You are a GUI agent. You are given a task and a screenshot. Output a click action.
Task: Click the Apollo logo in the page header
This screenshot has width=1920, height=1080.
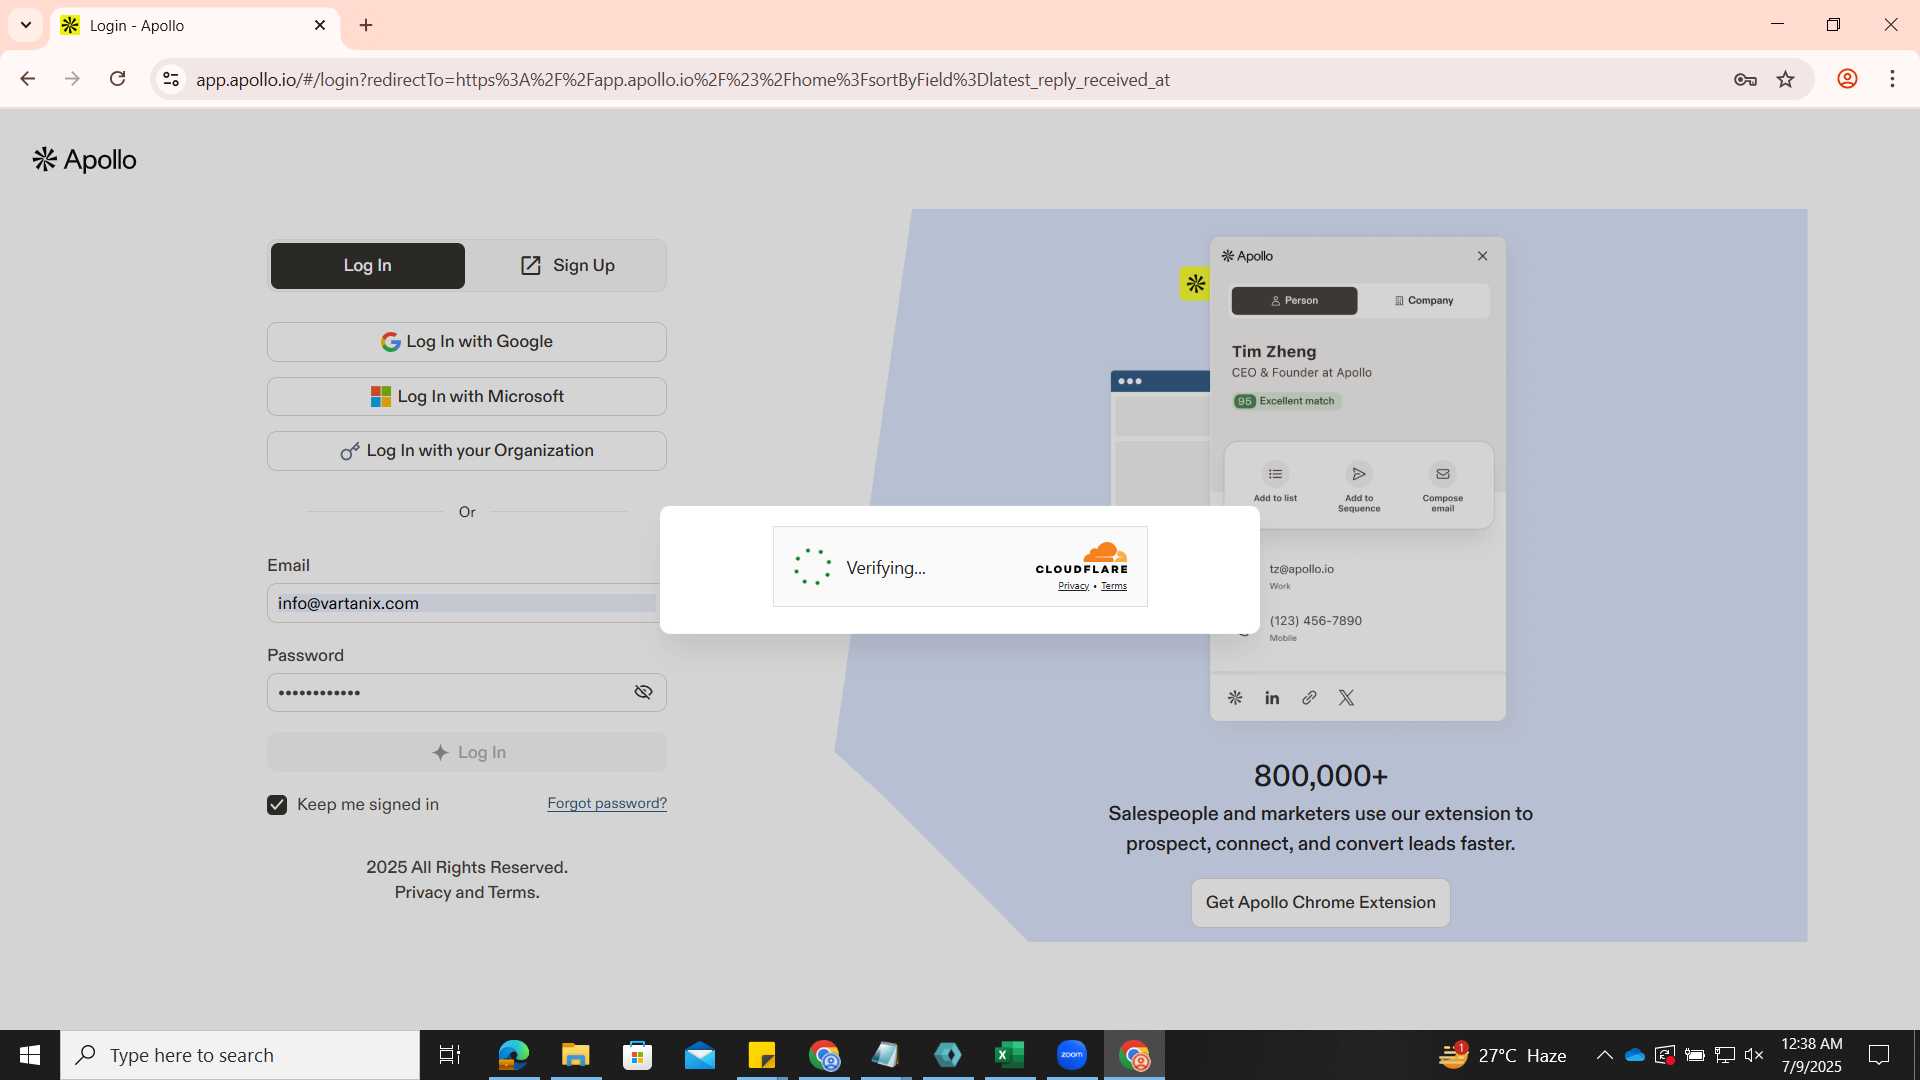(84, 160)
